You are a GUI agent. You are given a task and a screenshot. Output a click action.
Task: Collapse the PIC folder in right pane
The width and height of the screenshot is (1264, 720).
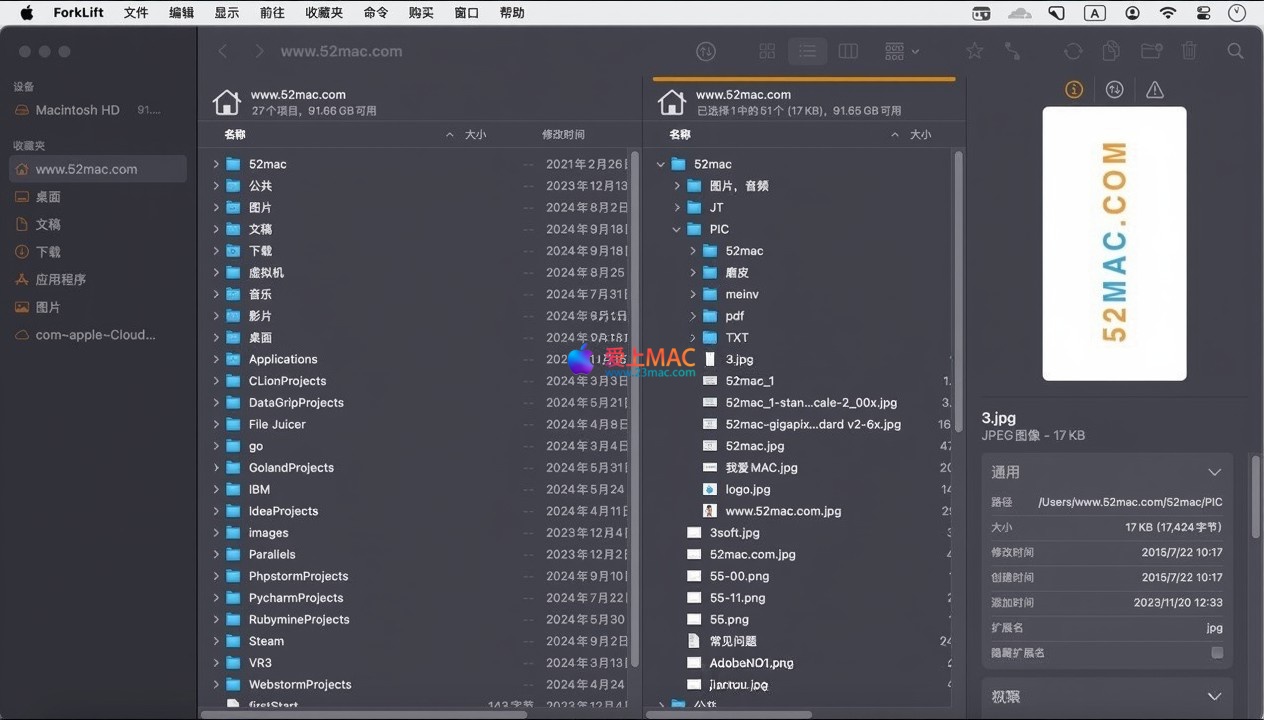tap(677, 229)
